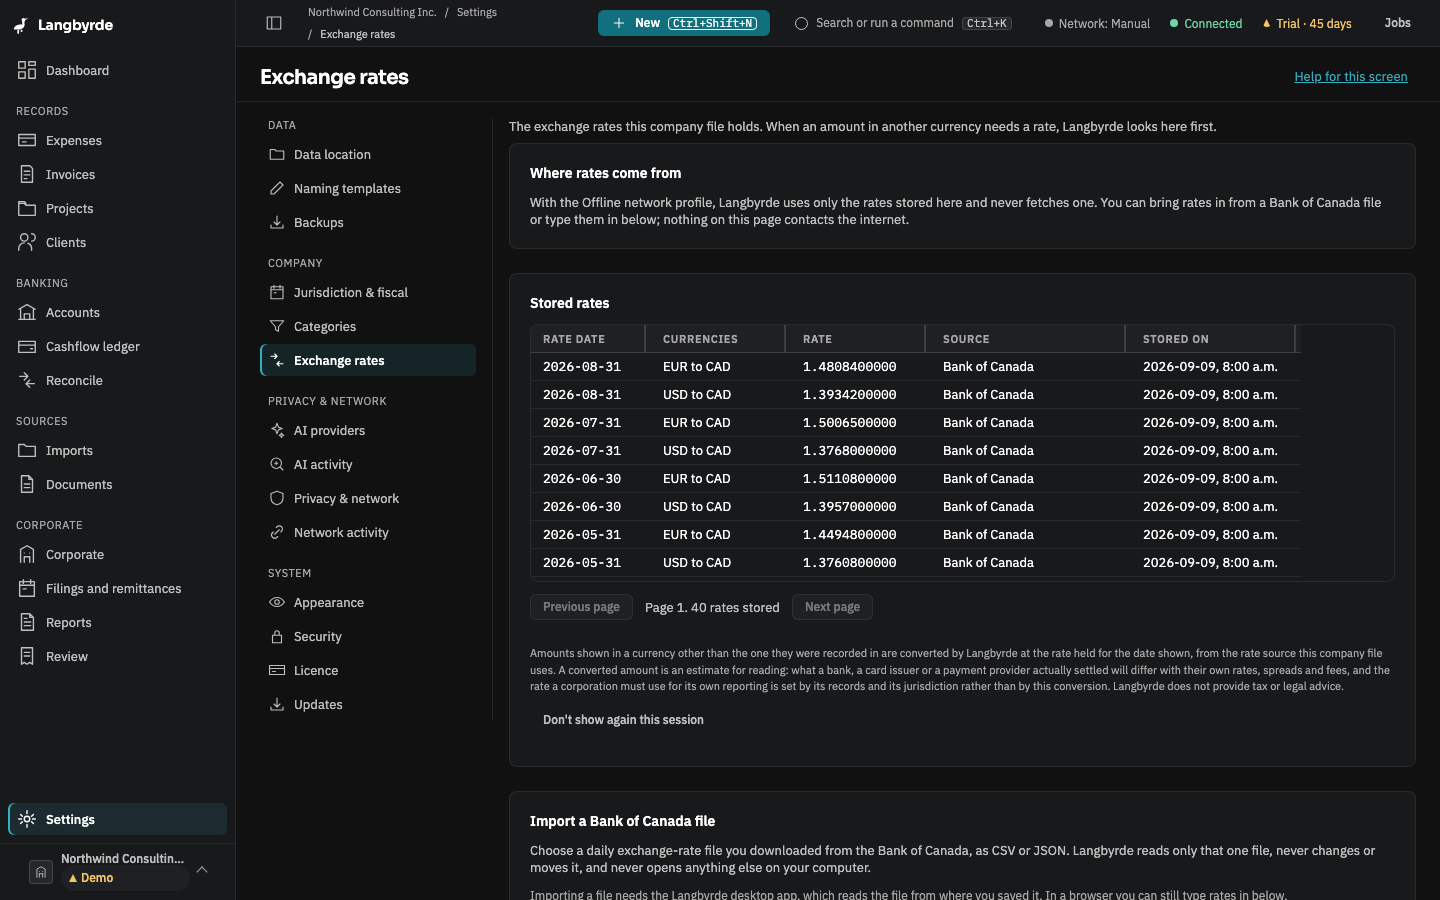Click the Settings breadcrumb
Viewport: 1440px width, 900px height.
(x=477, y=12)
